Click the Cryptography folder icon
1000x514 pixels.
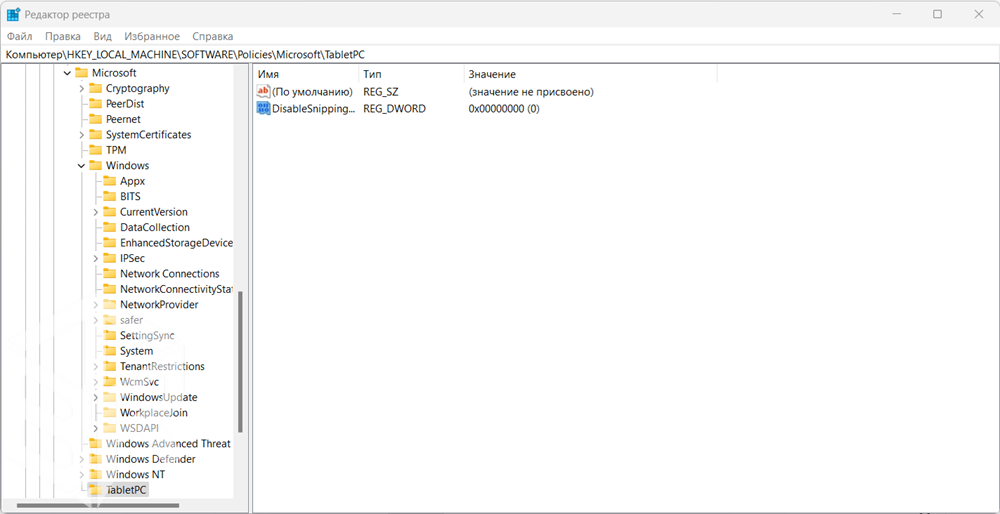pos(95,88)
